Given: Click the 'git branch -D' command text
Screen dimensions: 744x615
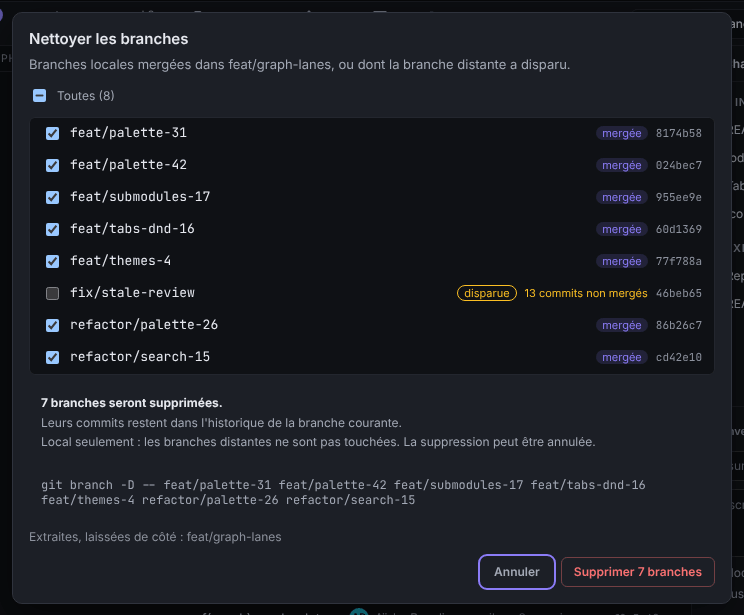Looking at the screenshot, I should [343, 493].
